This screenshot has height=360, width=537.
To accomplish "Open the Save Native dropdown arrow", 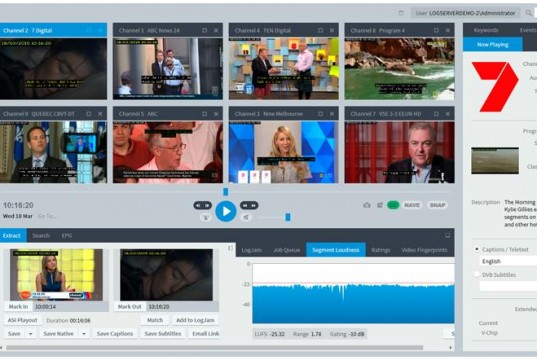I will tap(84, 334).
